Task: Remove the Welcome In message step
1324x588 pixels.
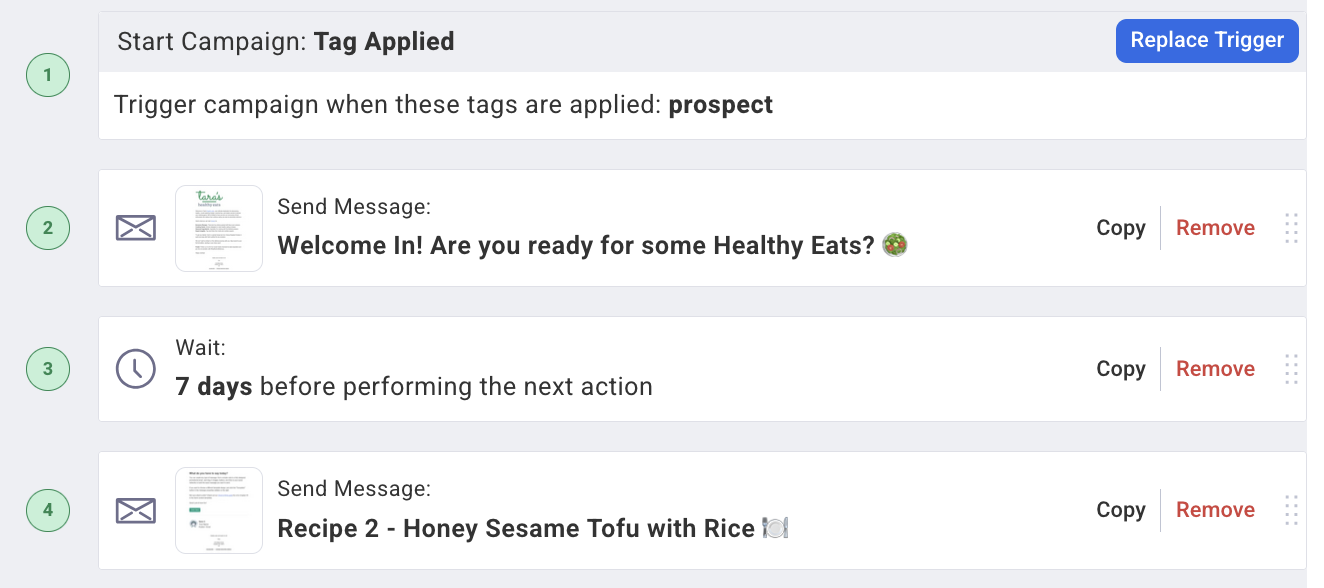Action: (x=1215, y=228)
